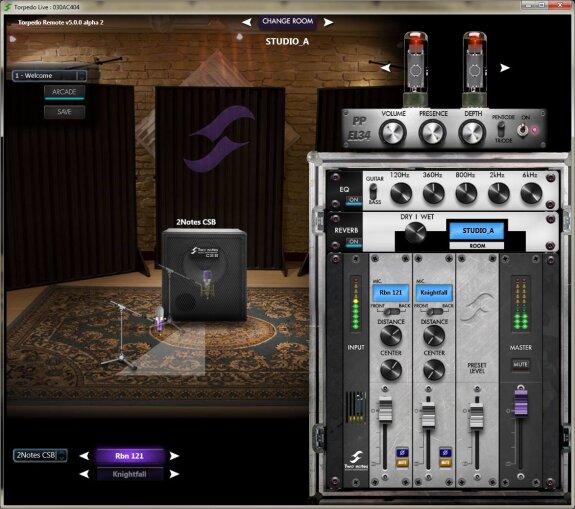The width and height of the screenshot is (575, 509).
Task: Click previous microphone arrow beside Knightfall
Action: pyautogui.click(x=84, y=474)
